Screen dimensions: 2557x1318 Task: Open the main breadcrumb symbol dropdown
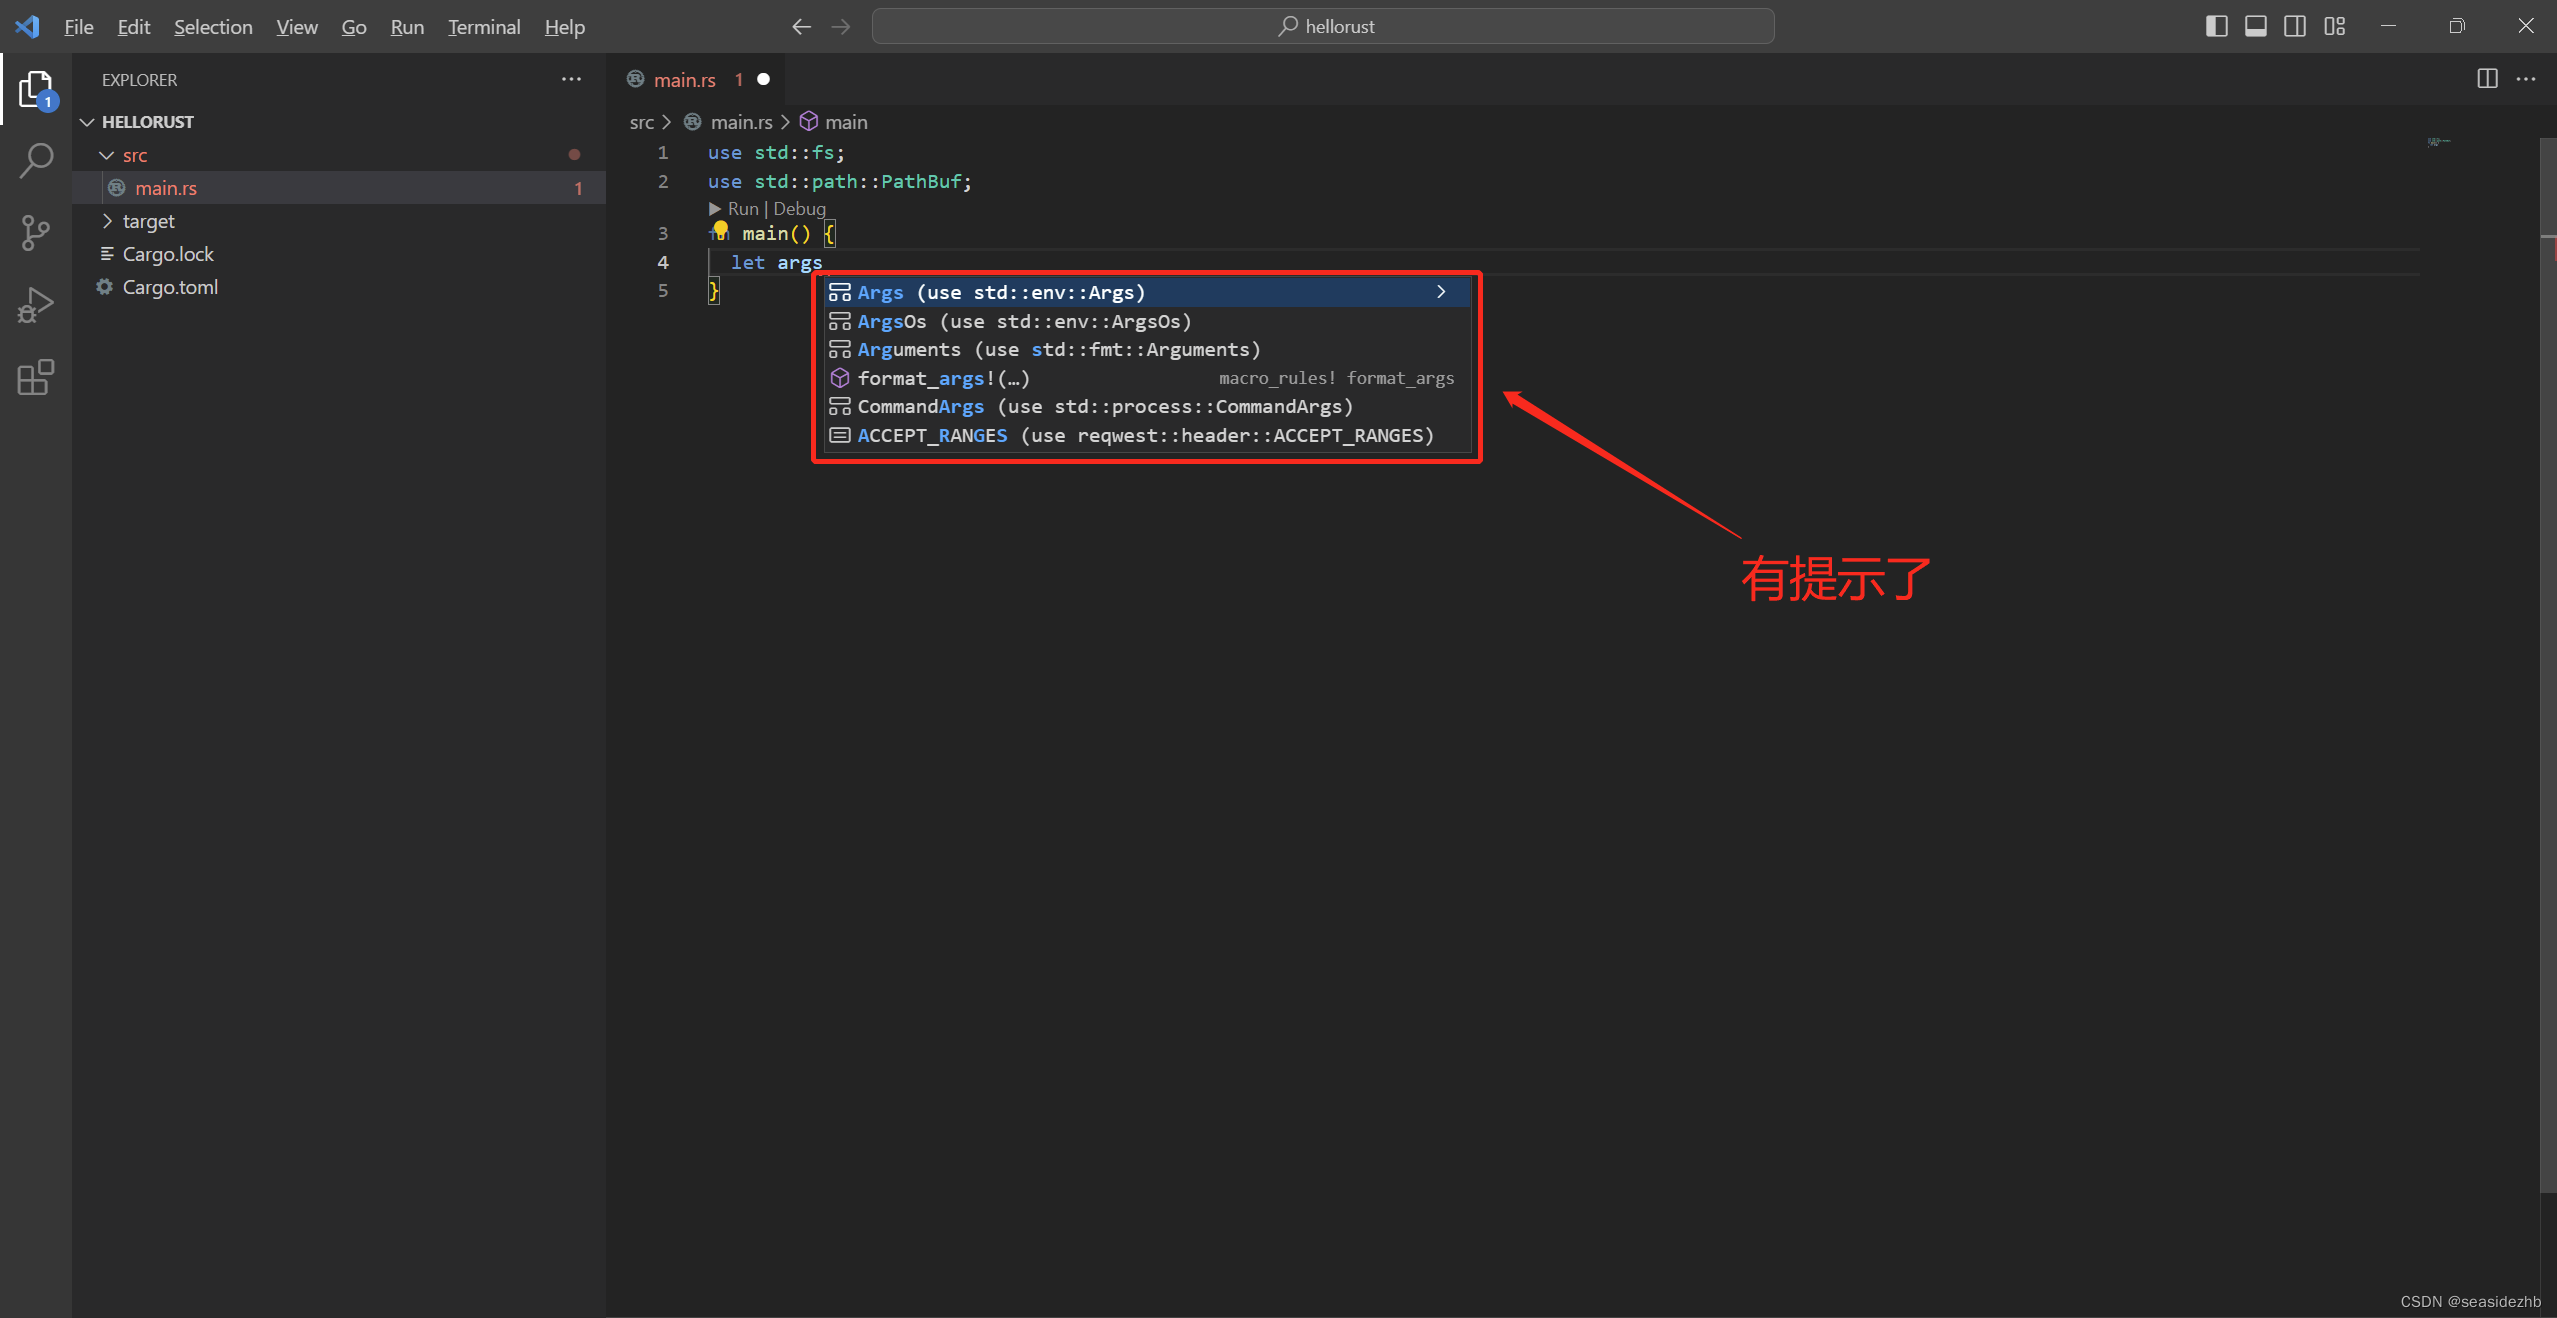click(x=846, y=122)
